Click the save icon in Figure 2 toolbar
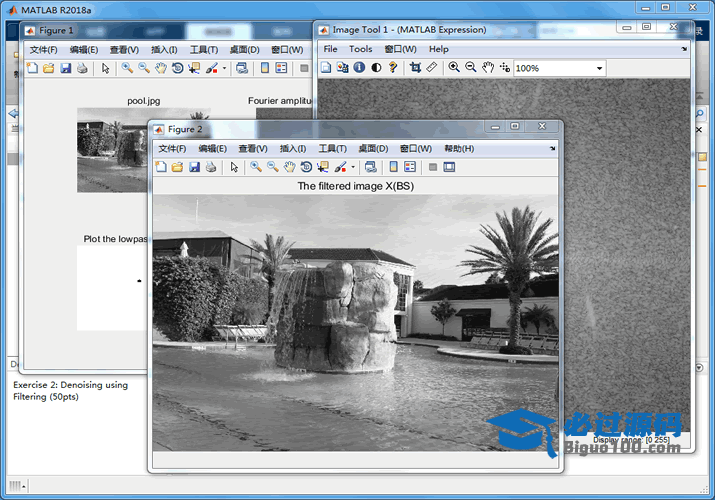The width and height of the screenshot is (715, 500). [194, 167]
